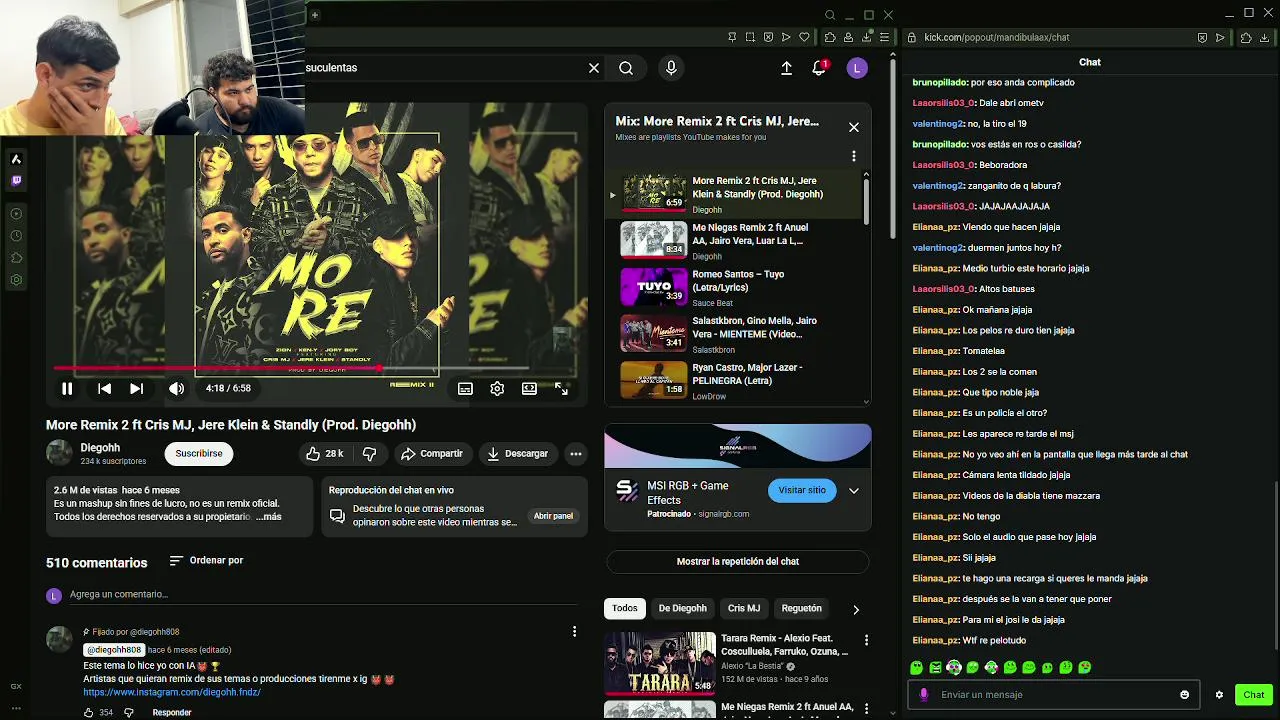The image size is (1280, 720).
Task: Expand ad options chevron beside Visitar sitio
Action: click(x=854, y=490)
